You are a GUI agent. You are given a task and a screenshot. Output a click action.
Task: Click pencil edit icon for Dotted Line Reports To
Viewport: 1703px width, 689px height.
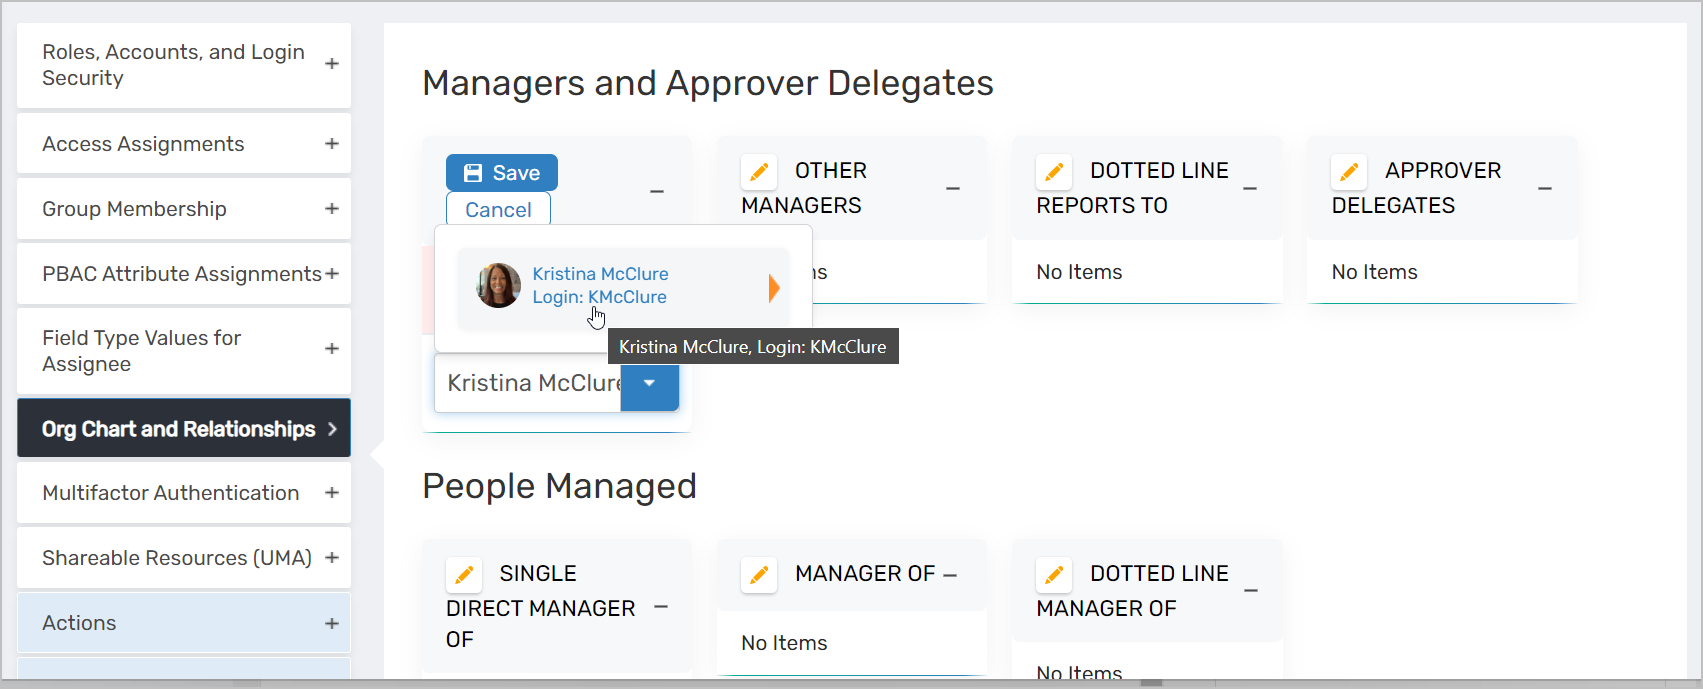click(1054, 172)
